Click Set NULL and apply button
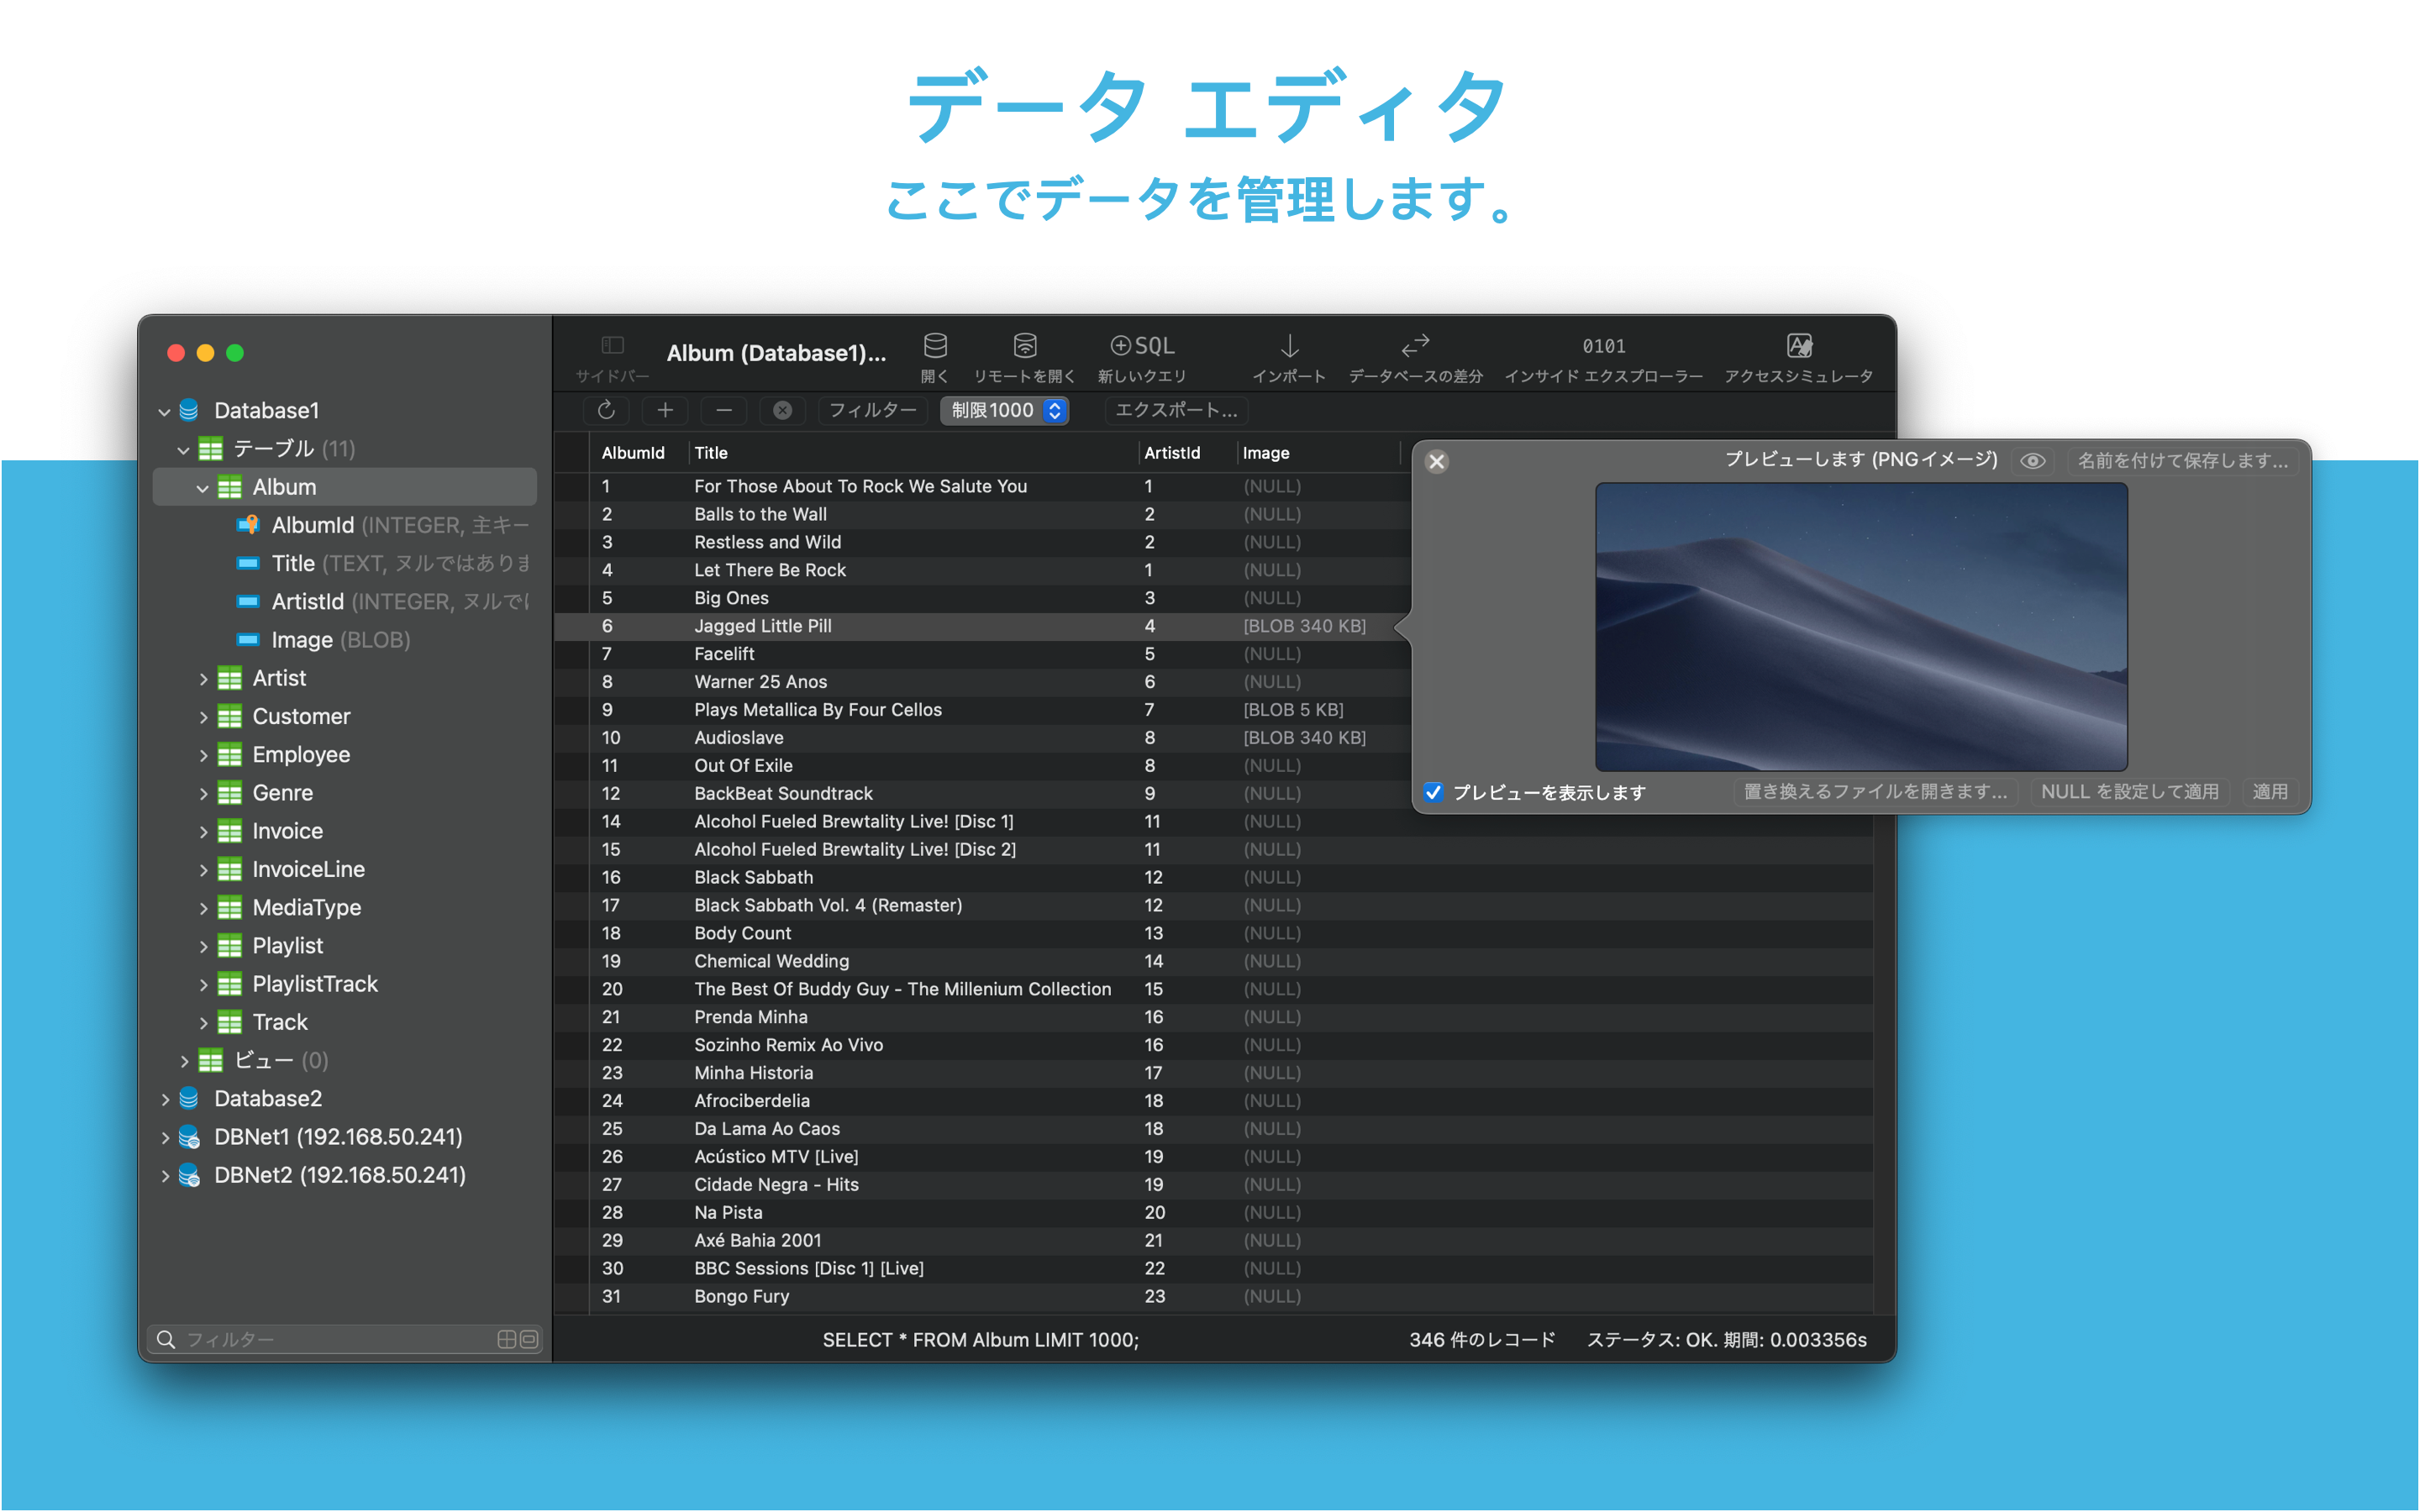2420x1512 pixels. click(x=2129, y=792)
